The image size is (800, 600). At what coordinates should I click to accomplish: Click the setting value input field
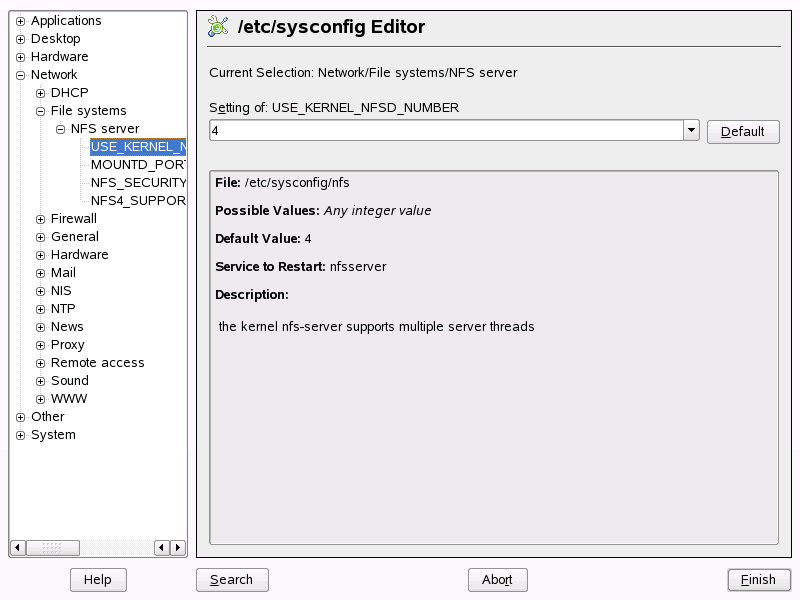pos(446,131)
